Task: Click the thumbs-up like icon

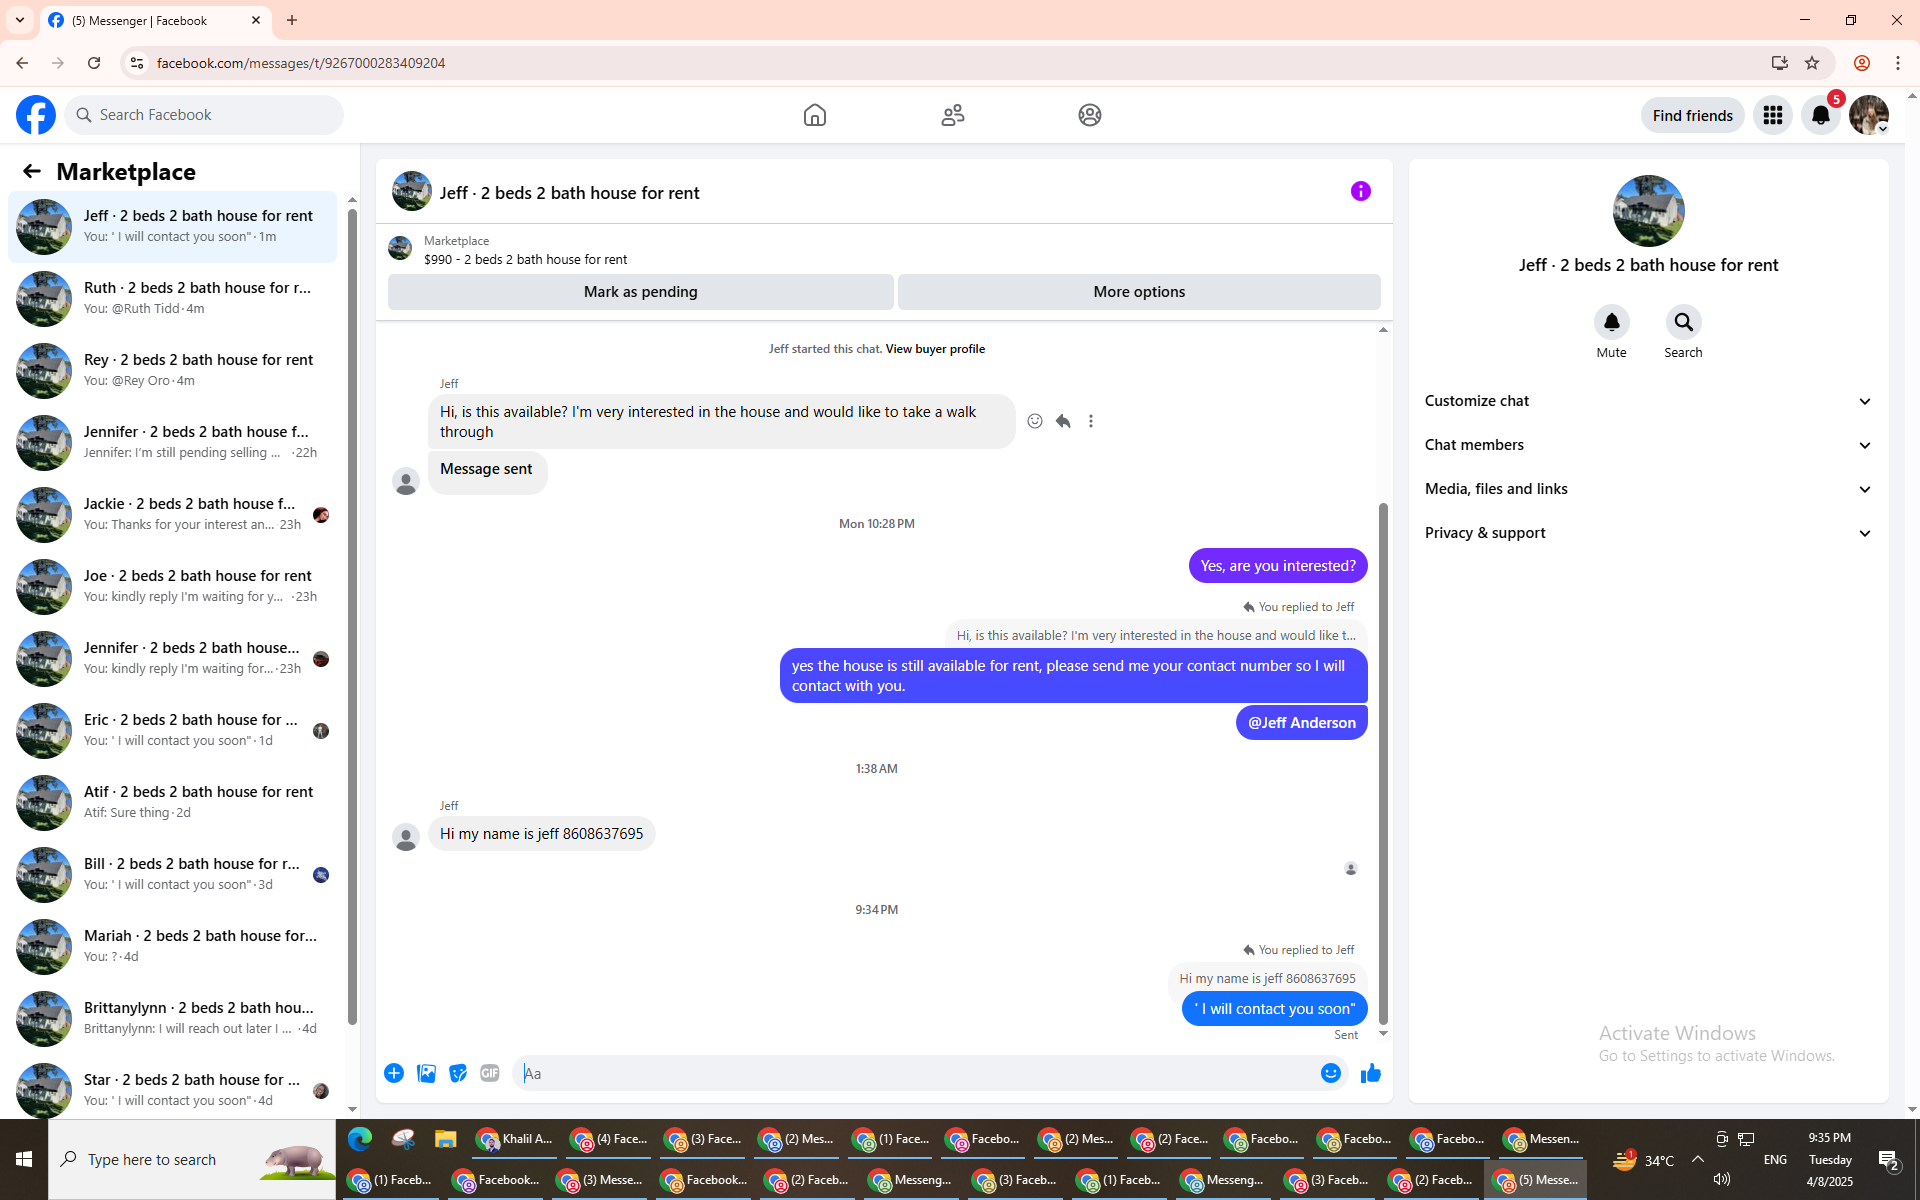Action: [1370, 1073]
